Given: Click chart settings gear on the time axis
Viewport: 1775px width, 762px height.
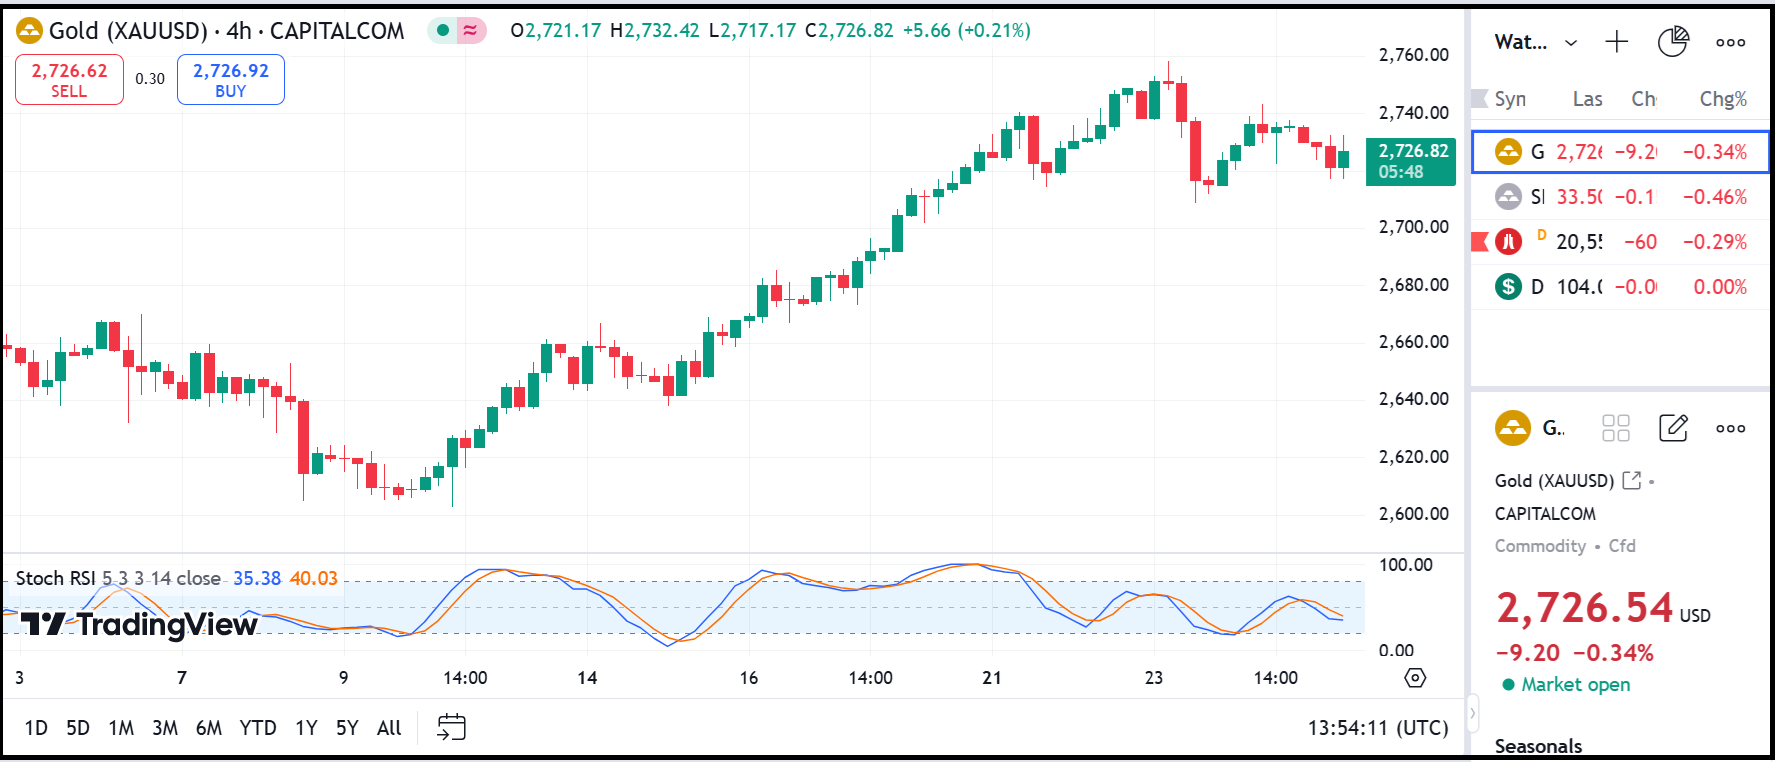Looking at the screenshot, I should pyautogui.click(x=1415, y=678).
